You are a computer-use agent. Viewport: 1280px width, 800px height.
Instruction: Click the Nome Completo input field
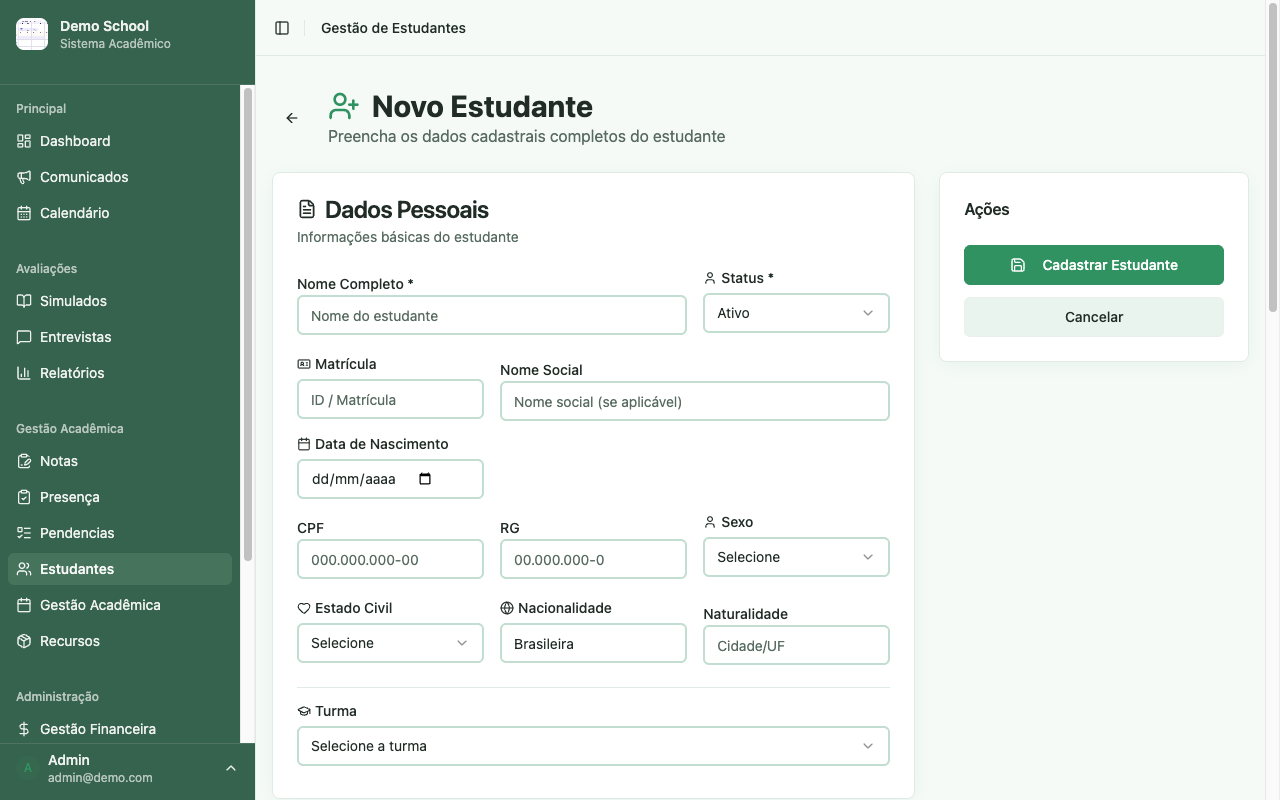pos(492,315)
